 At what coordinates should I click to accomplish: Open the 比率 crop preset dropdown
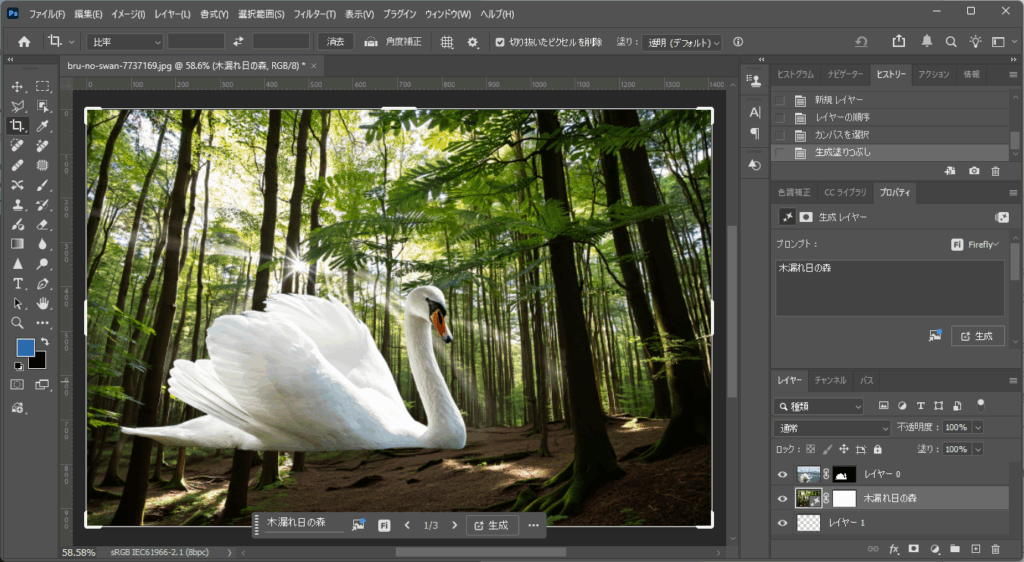tap(126, 42)
